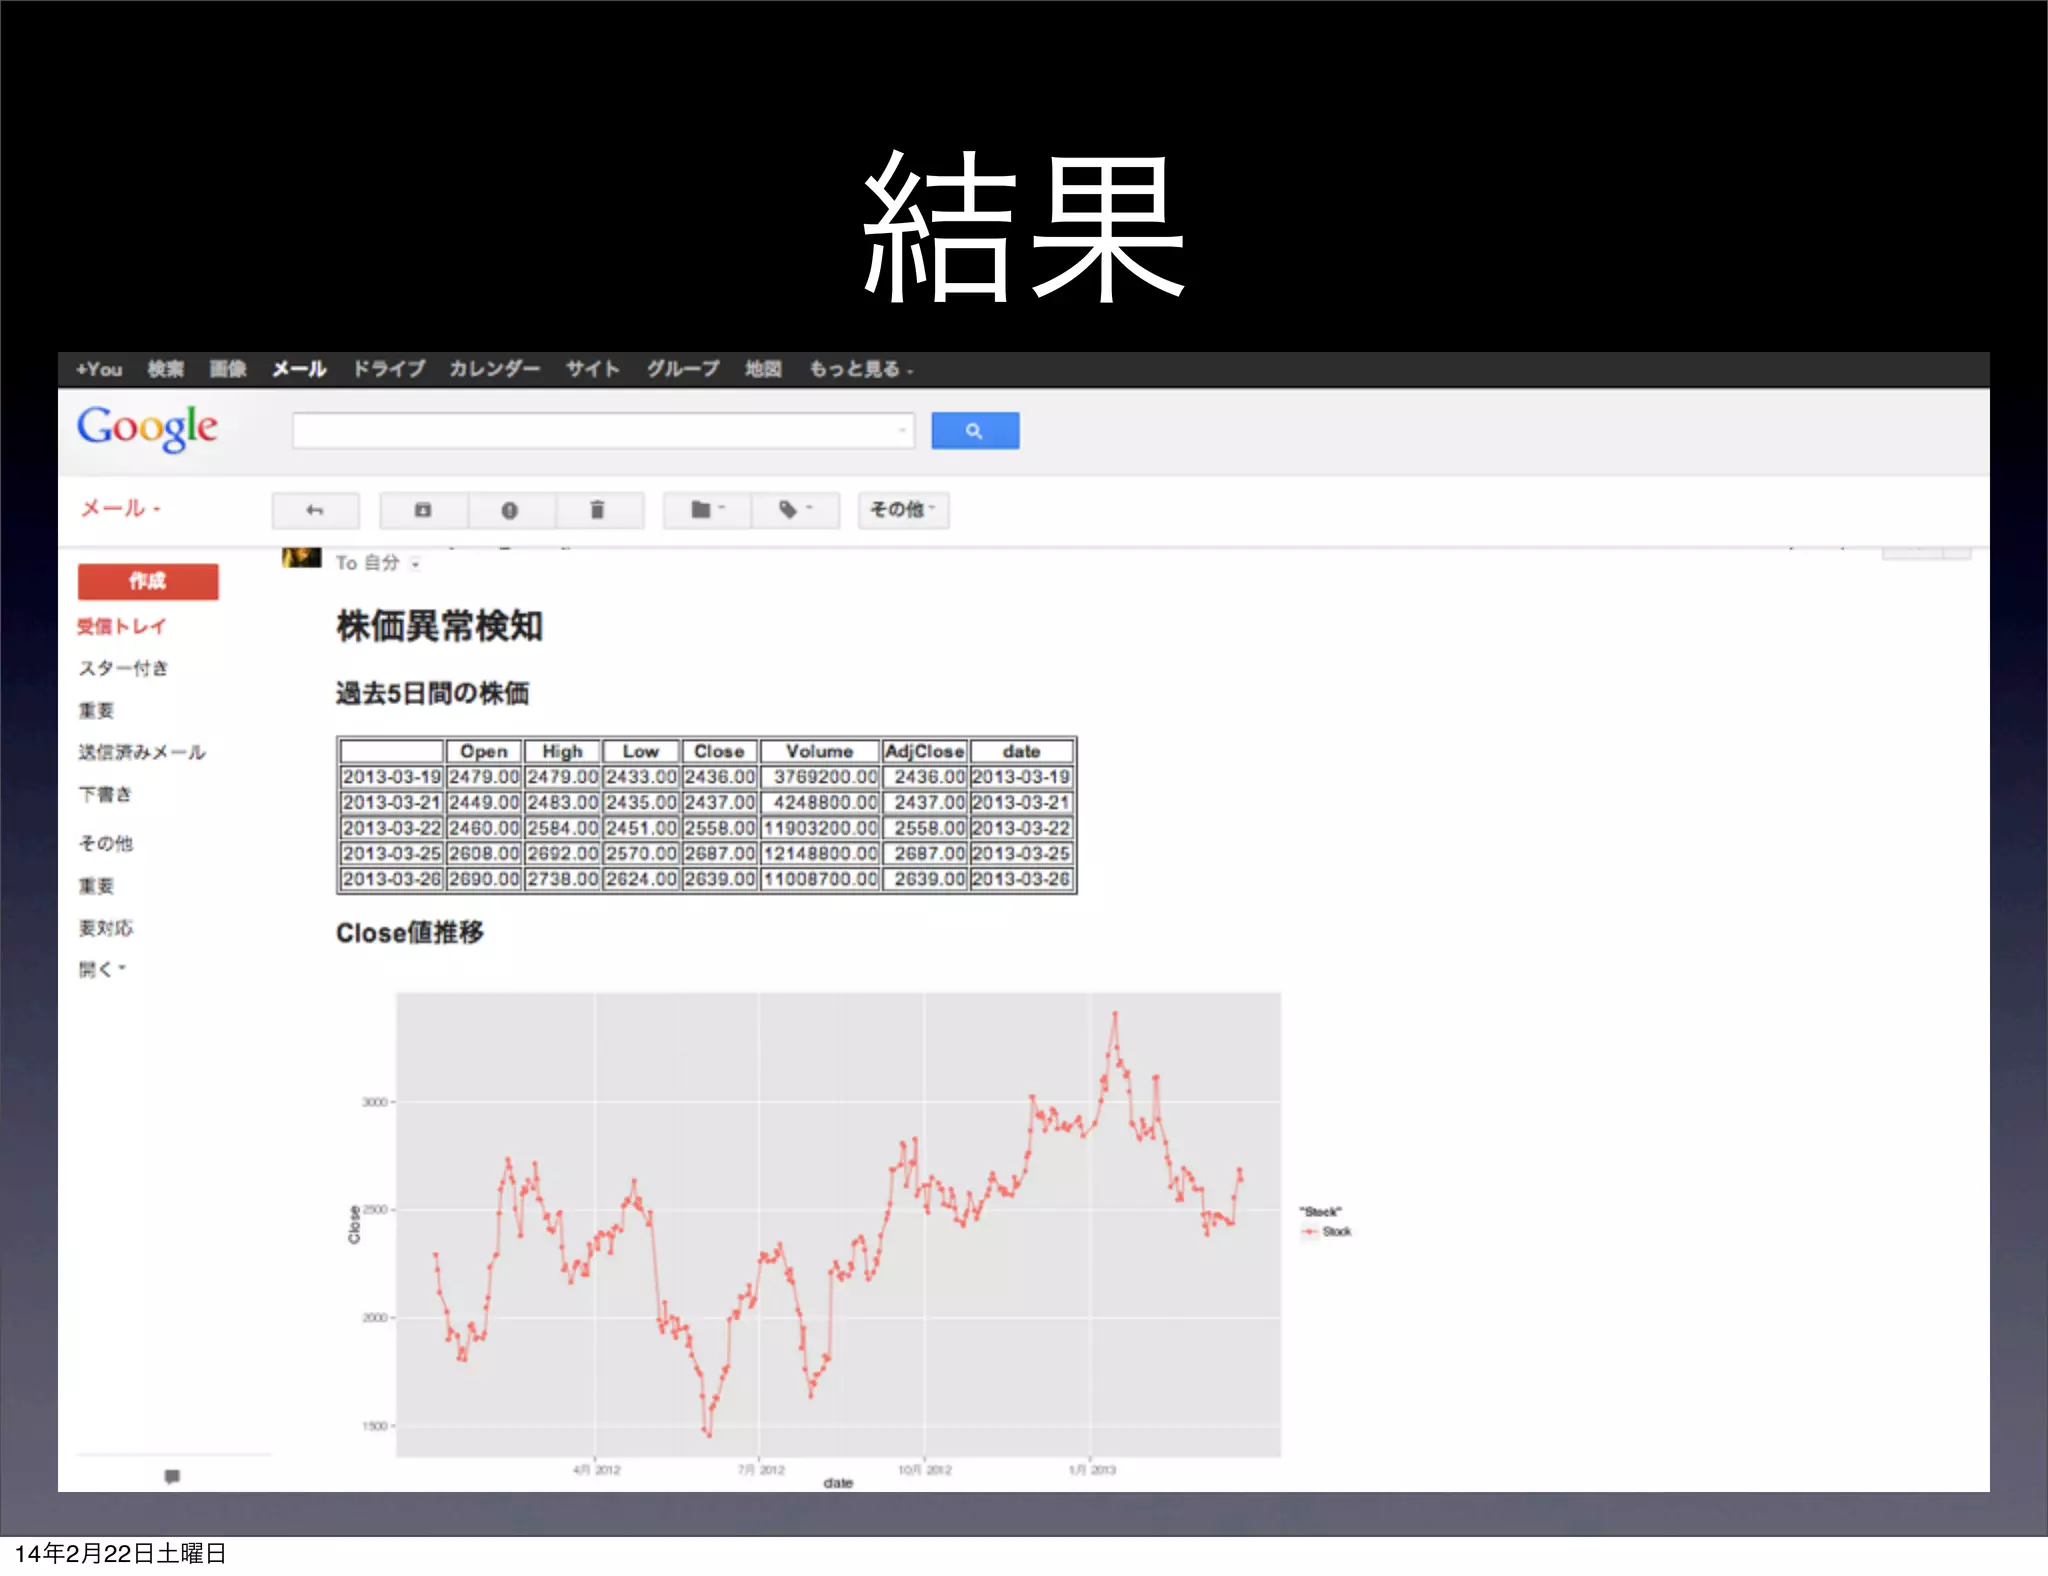2048x1576 pixels.
Task: Open 送信済みメール in the sidebar
Action: 142,752
